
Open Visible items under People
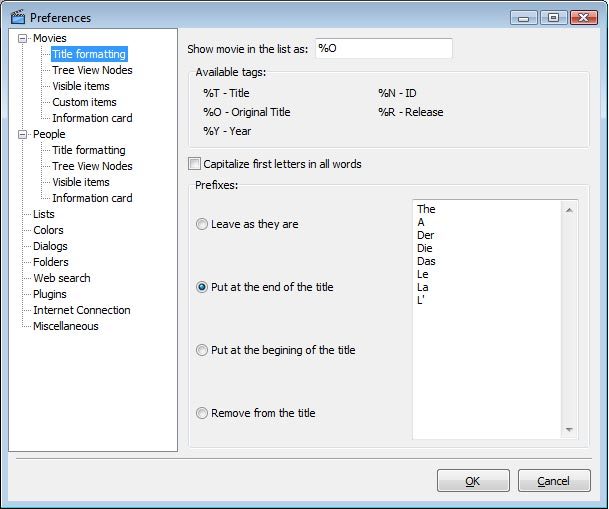coord(81,182)
